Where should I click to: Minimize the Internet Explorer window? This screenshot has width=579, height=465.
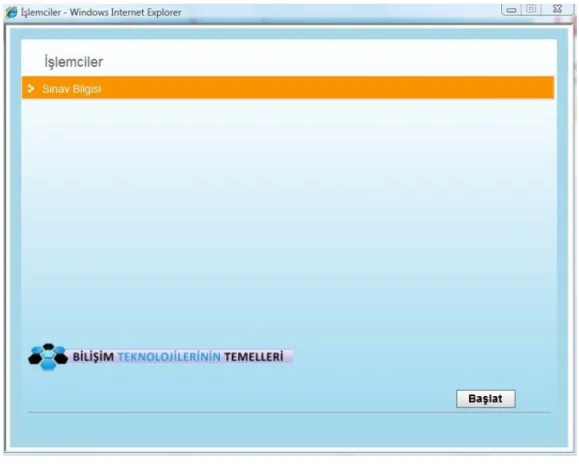511,10
